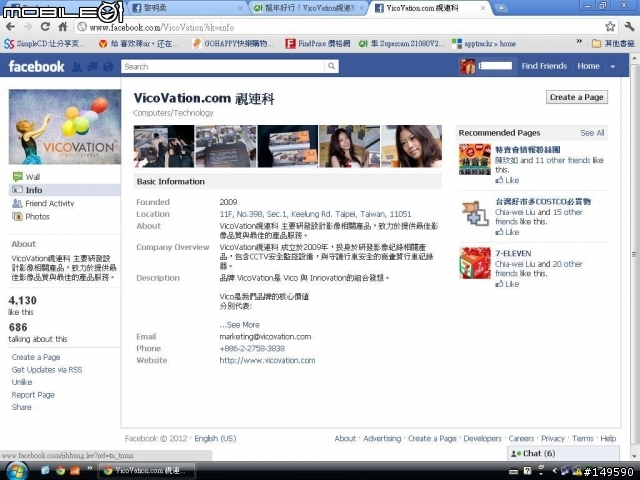Image resolution: width=640 pixels, height=480 pixels.
Task: Open the notifications globe icon
Action: click(x=108, y=67)
